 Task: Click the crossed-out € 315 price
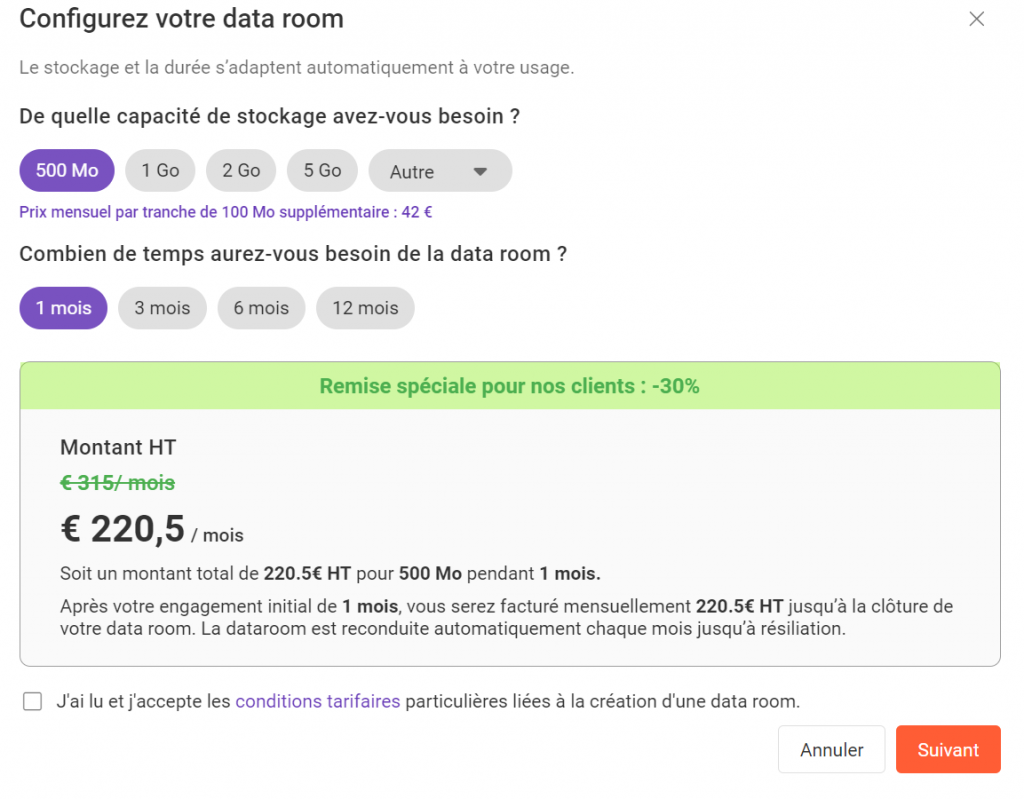coord(117,483)
